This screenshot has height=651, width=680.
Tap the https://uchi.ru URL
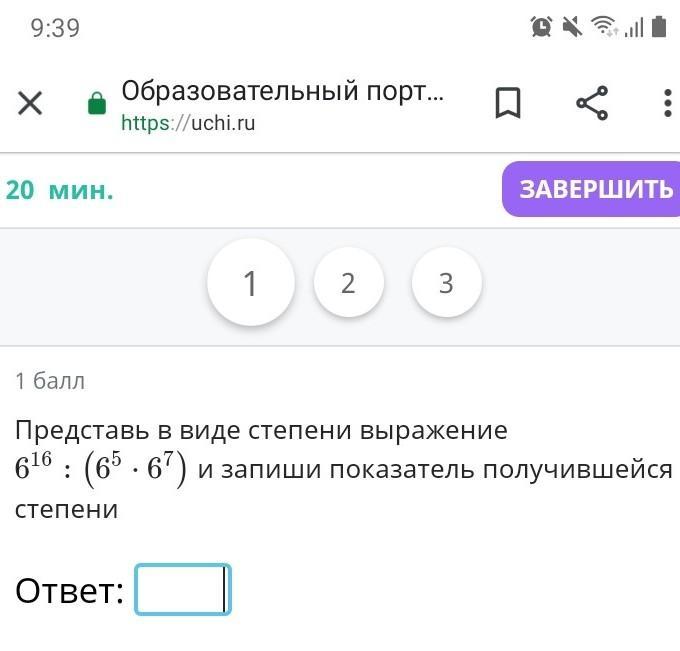coord(188,123)
